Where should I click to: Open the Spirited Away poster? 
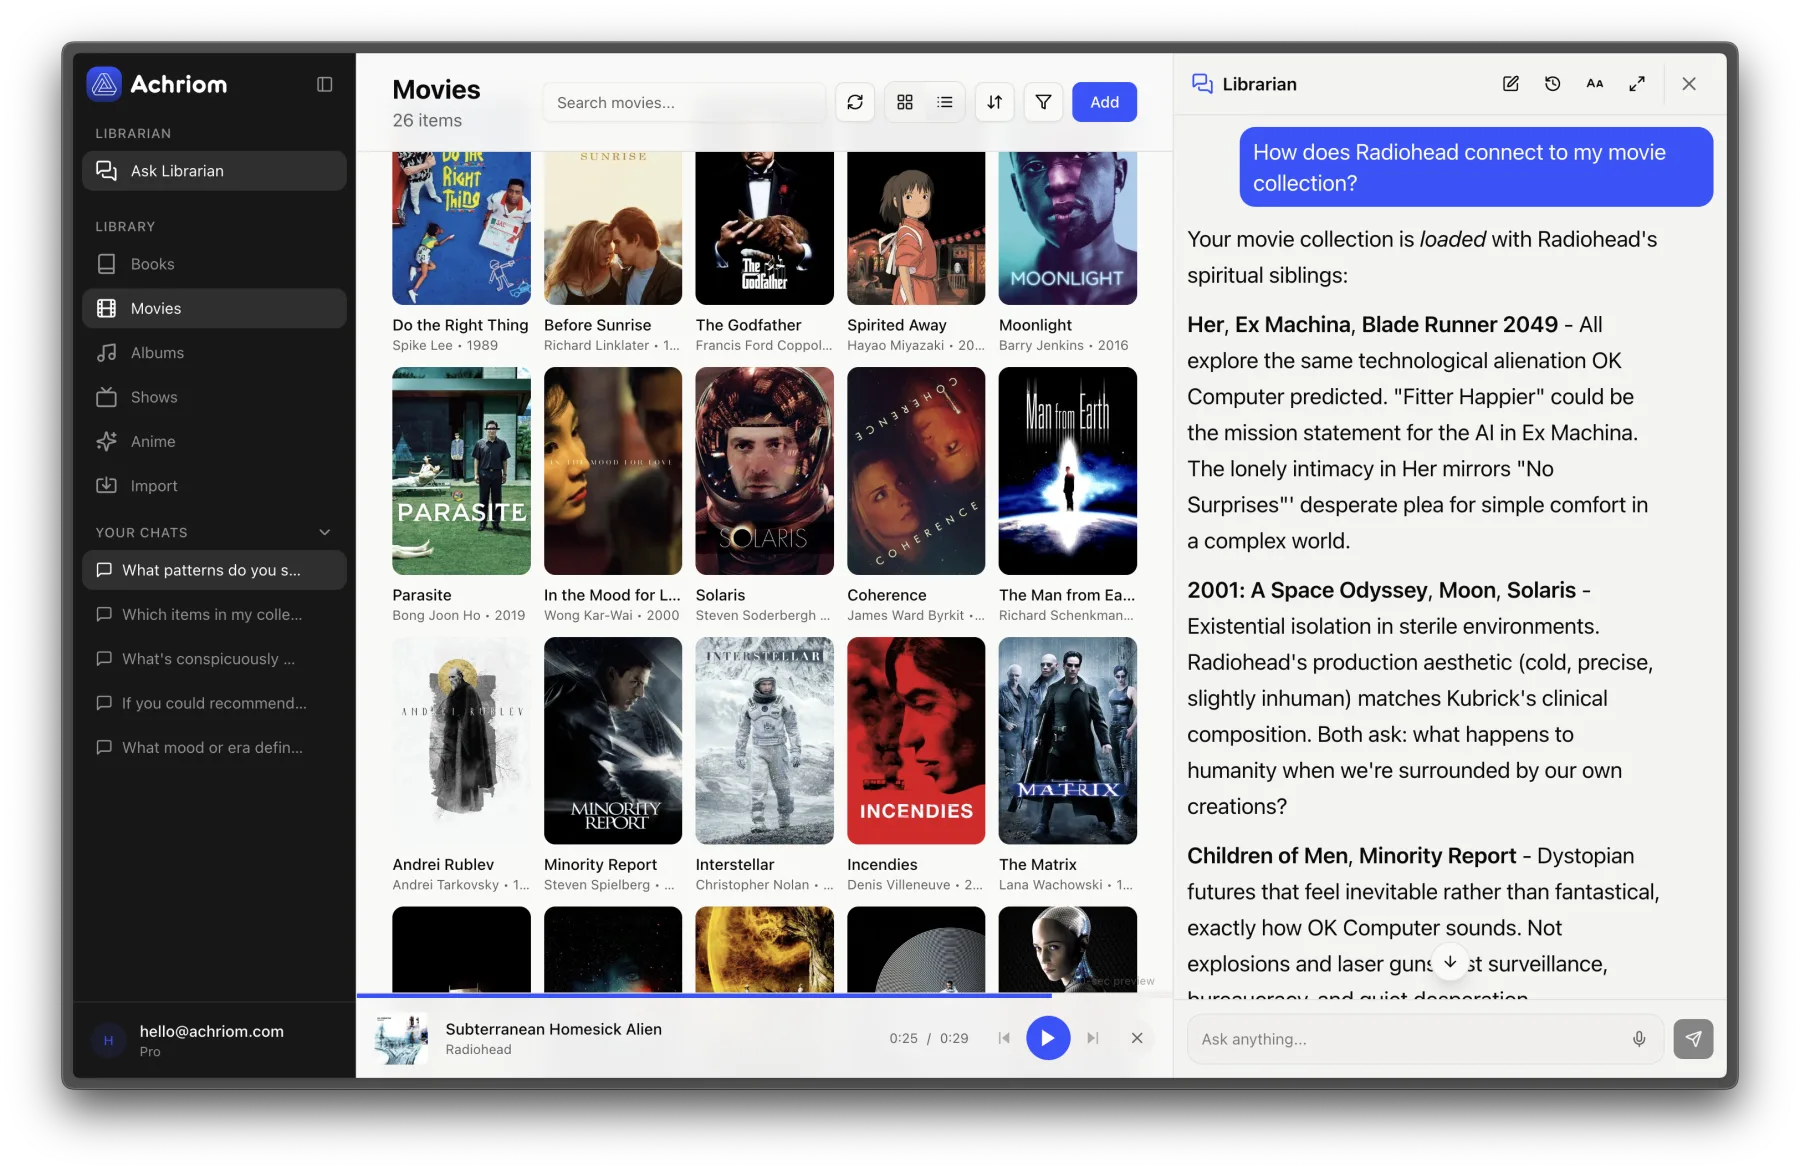click(x=916, y=228)
